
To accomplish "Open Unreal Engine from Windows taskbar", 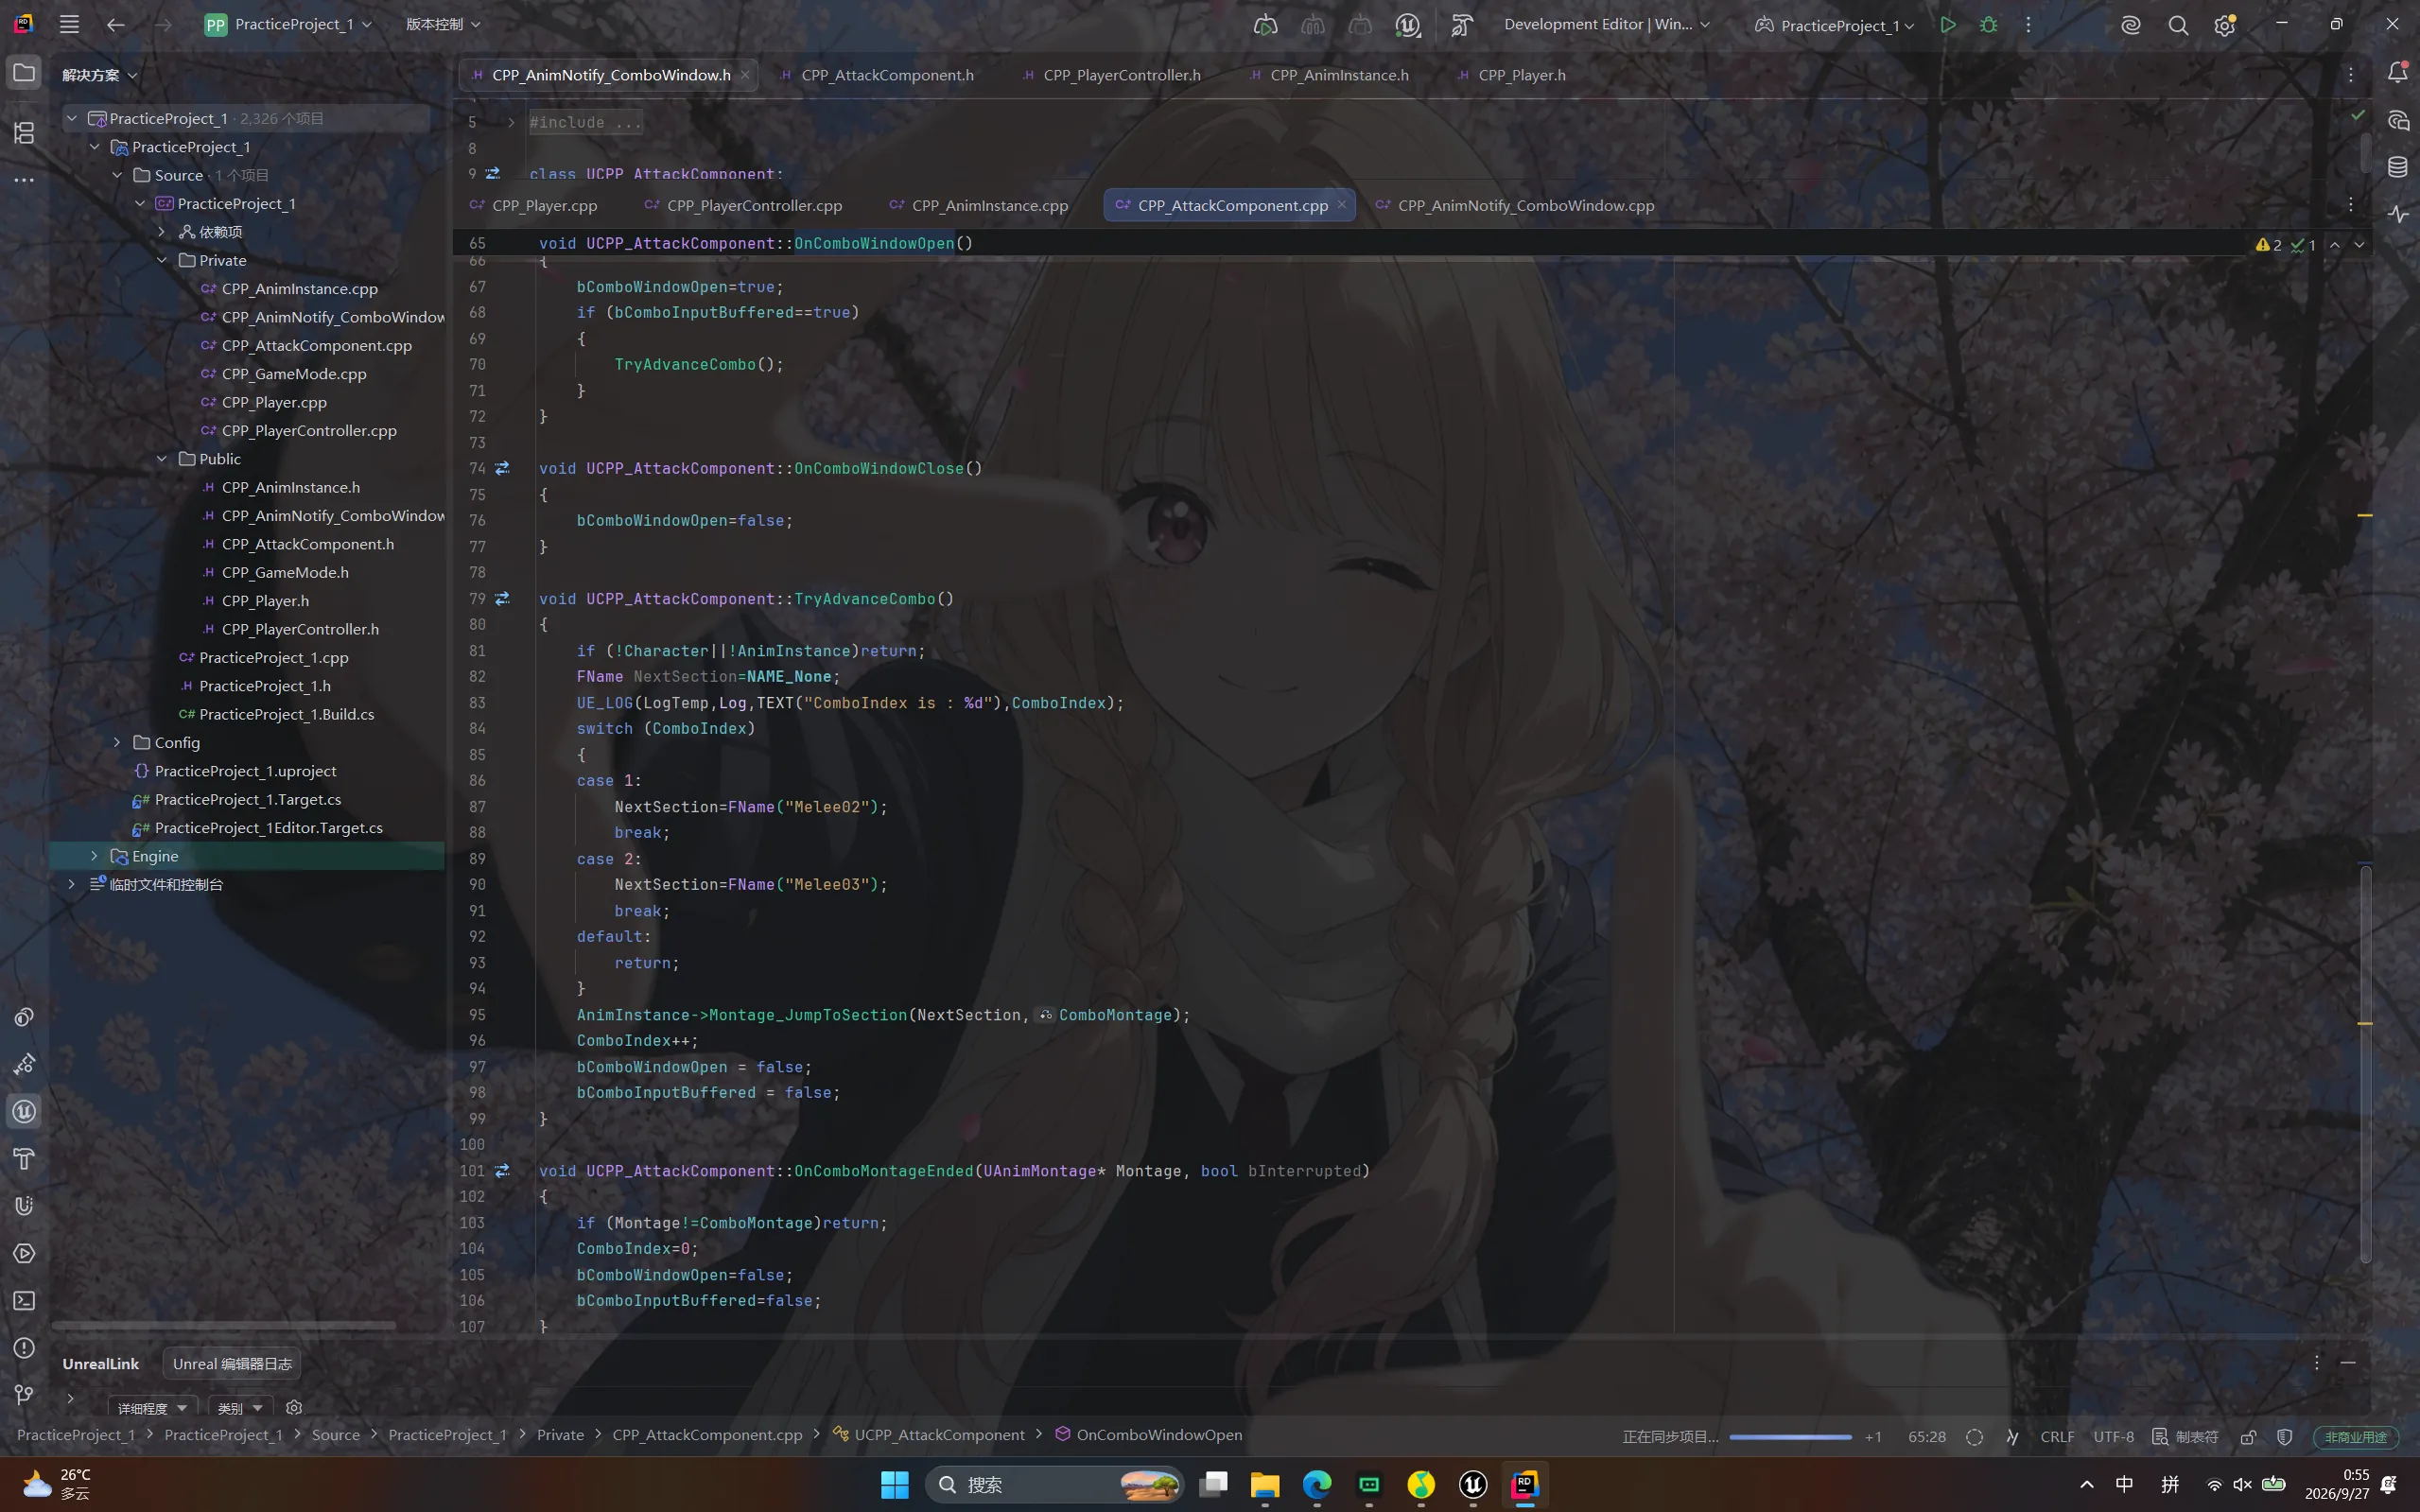I will point(1472,1485).
